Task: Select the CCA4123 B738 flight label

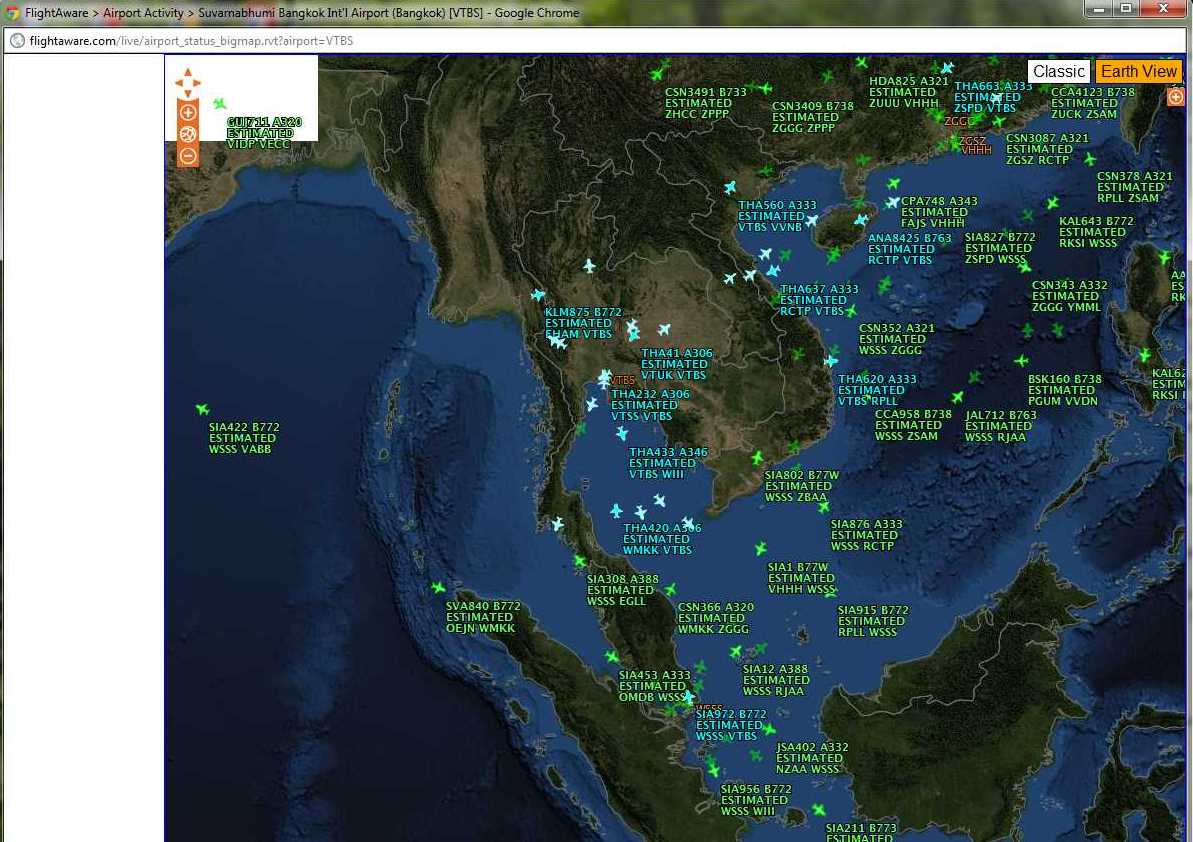Action: 1093,103
